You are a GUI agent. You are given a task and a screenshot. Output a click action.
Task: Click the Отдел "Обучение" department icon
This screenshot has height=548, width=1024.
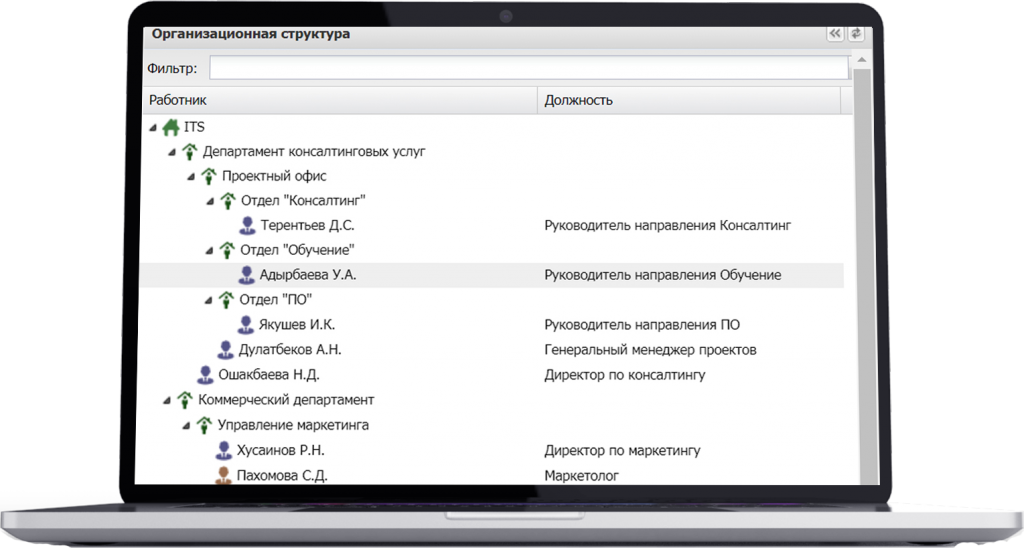(227, 250)
